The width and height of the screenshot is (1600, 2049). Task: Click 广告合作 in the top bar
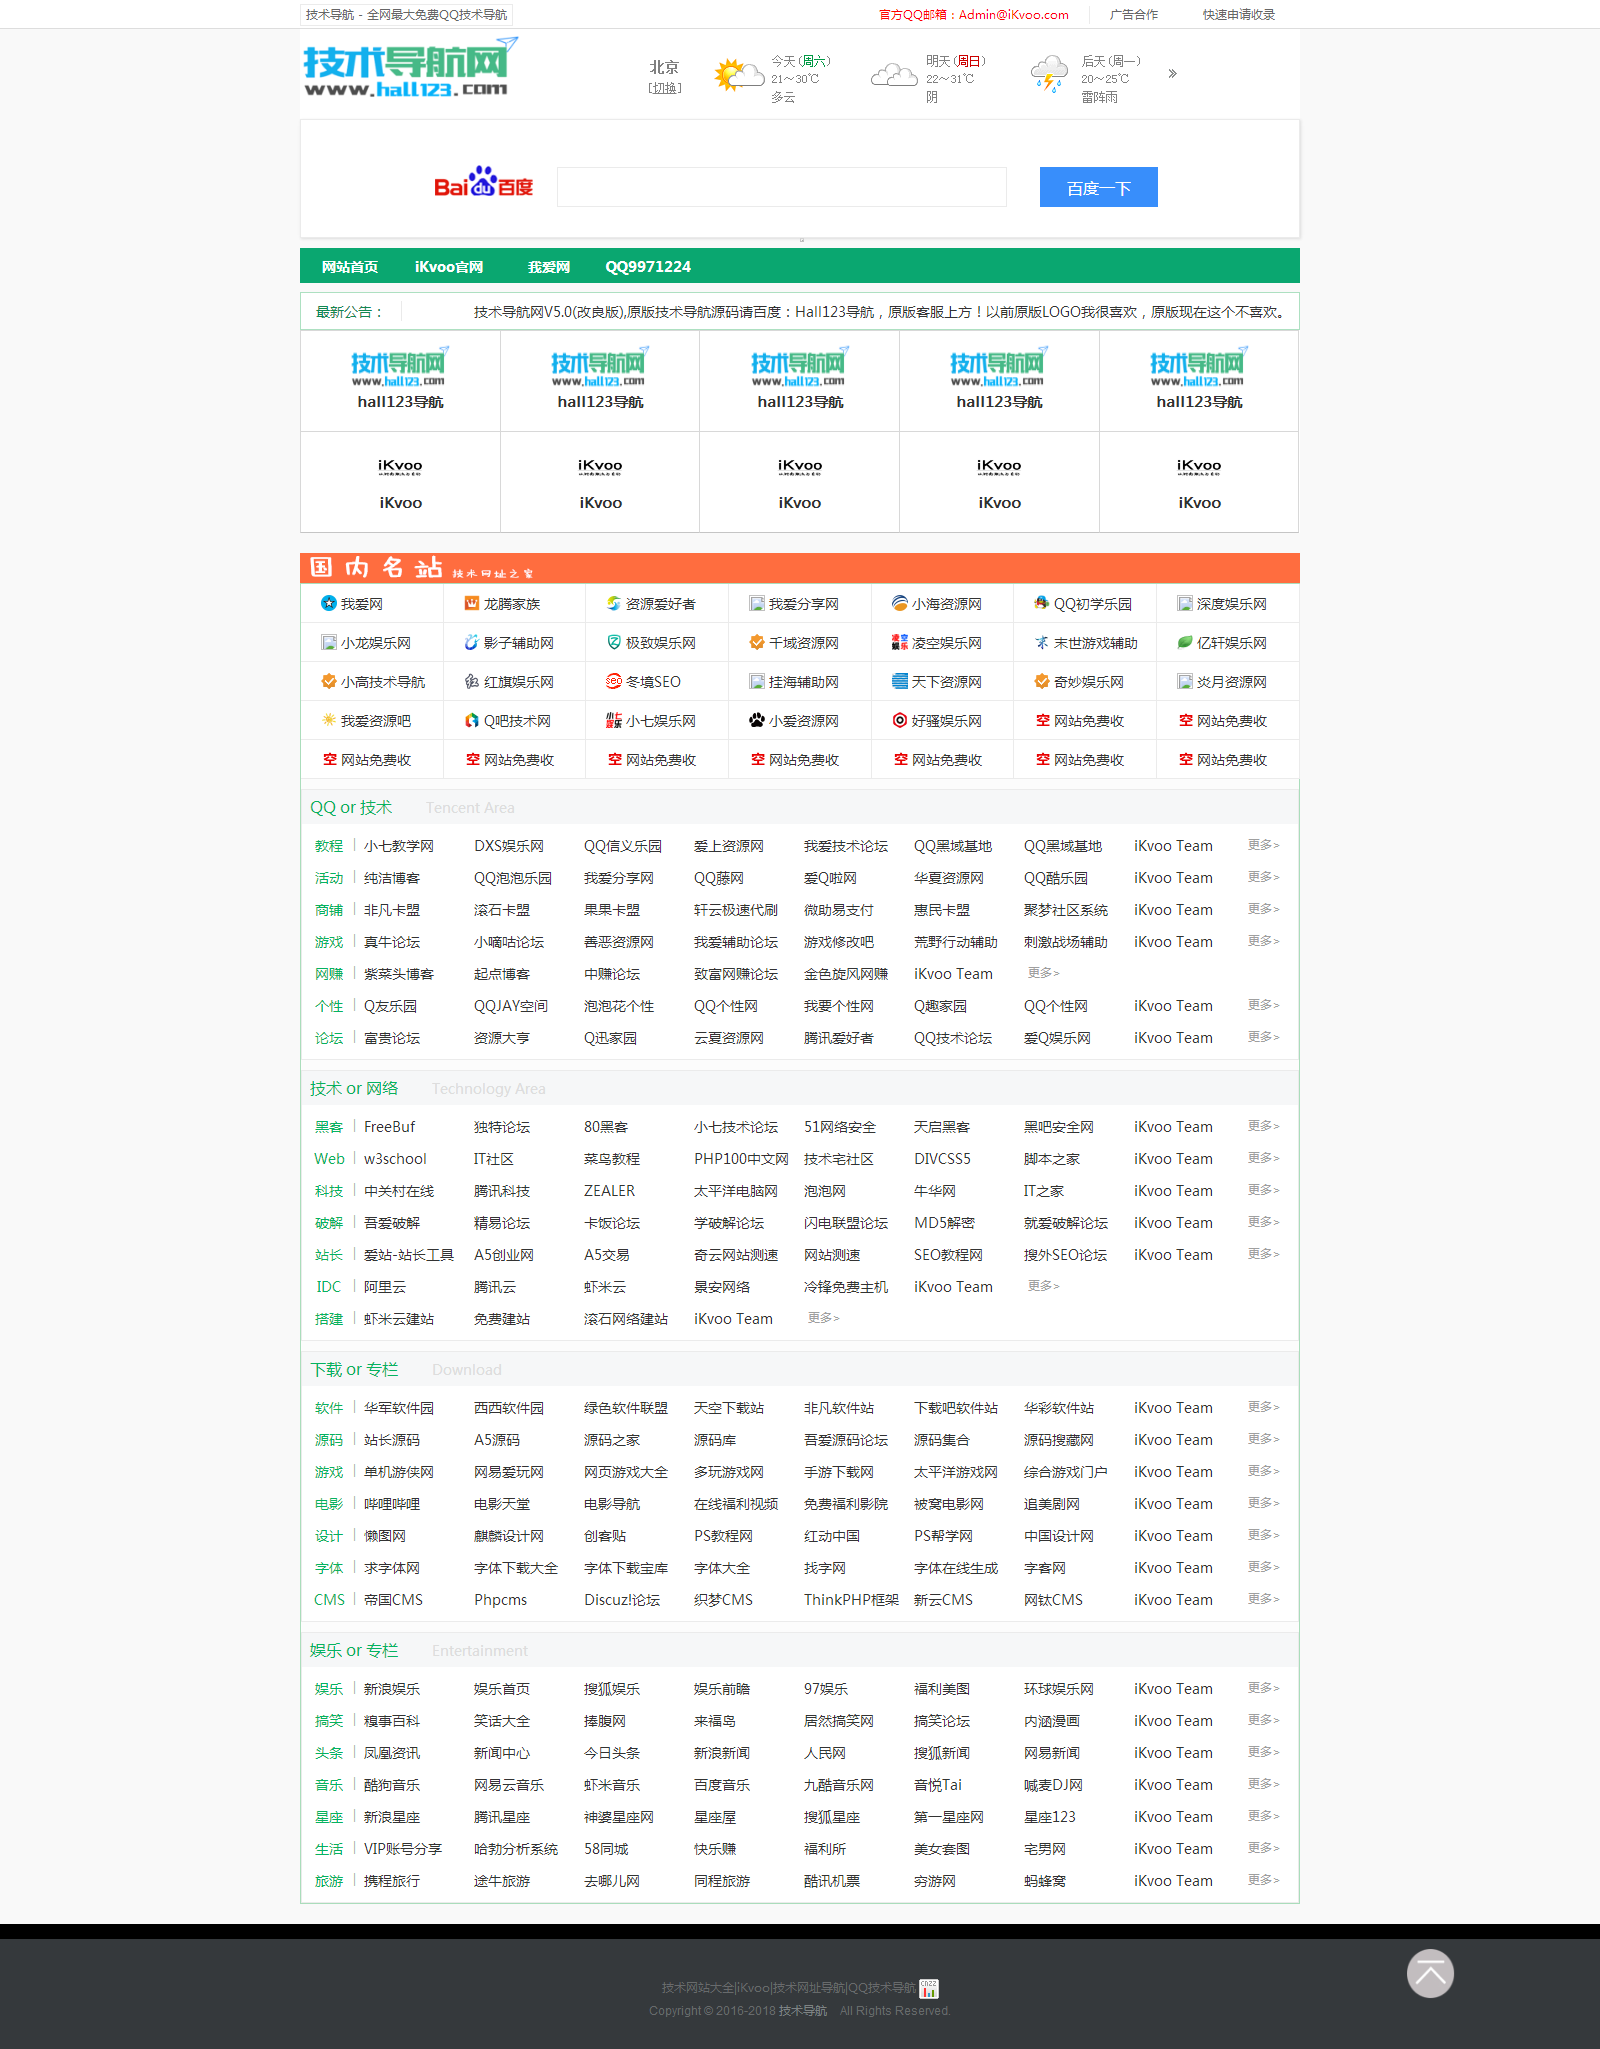coord(1133,14)
